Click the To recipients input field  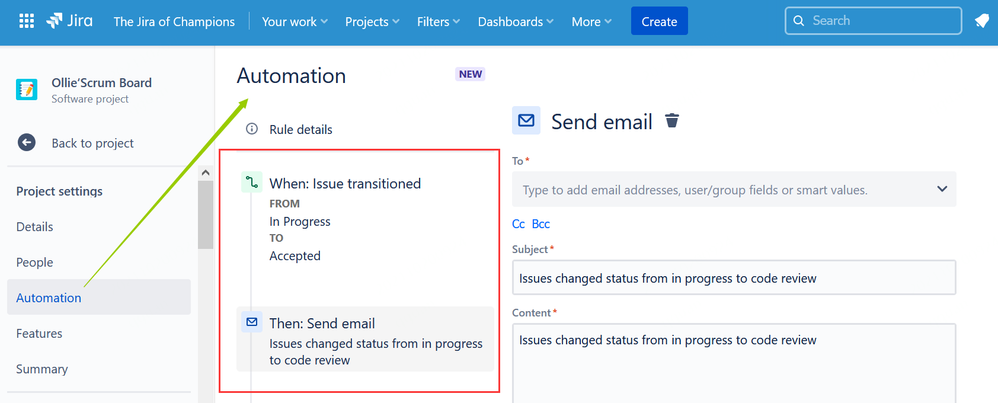pyautogui.click(x=734, y=189)
